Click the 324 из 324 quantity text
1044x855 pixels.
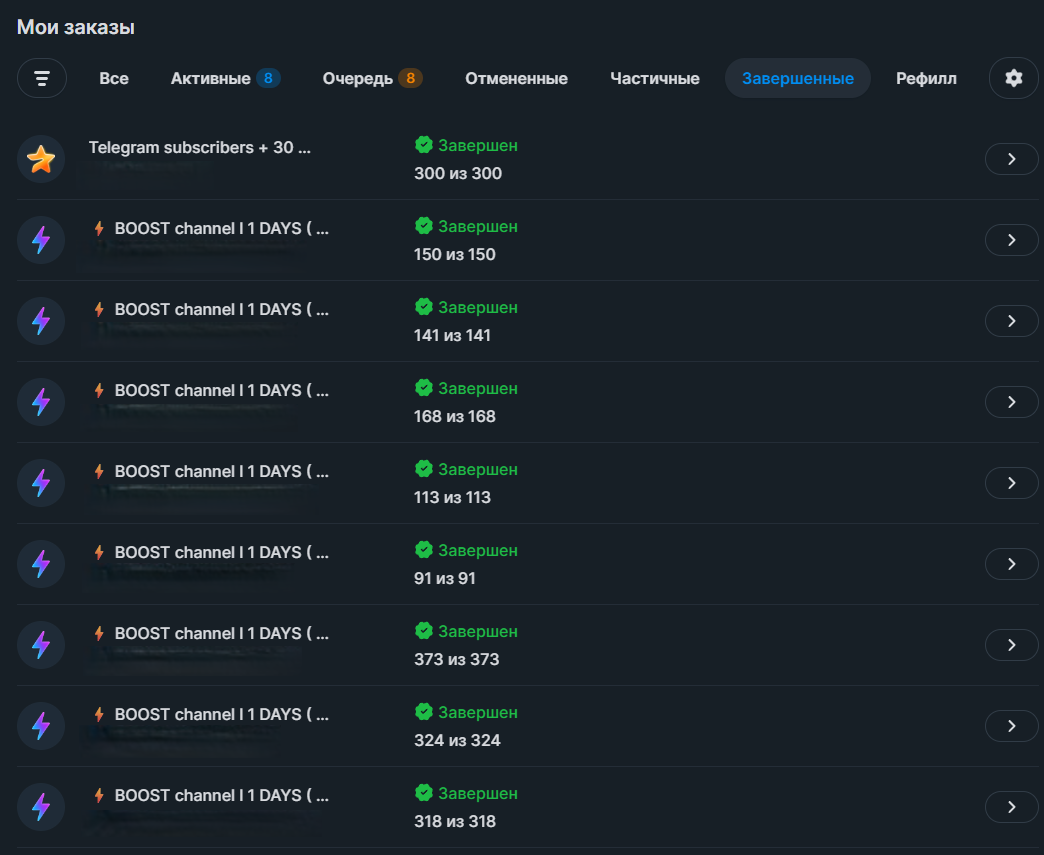tap(457, 740)
